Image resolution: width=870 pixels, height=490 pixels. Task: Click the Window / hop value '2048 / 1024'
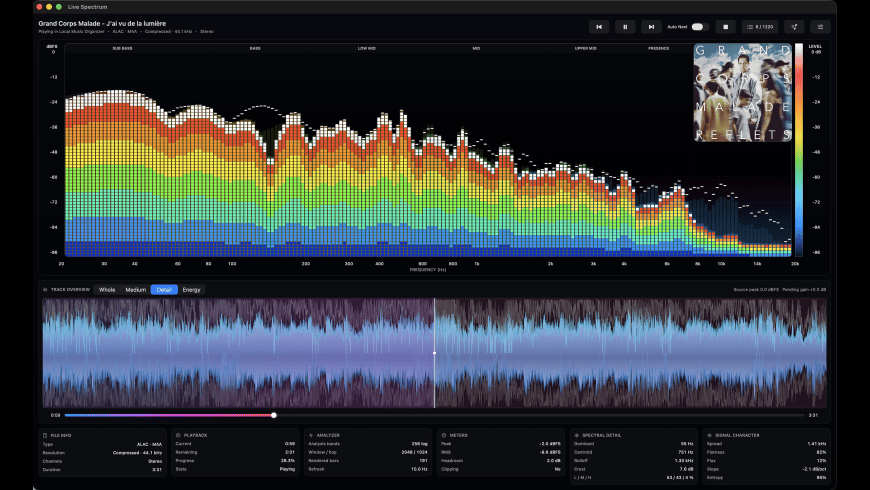(415, 452)
